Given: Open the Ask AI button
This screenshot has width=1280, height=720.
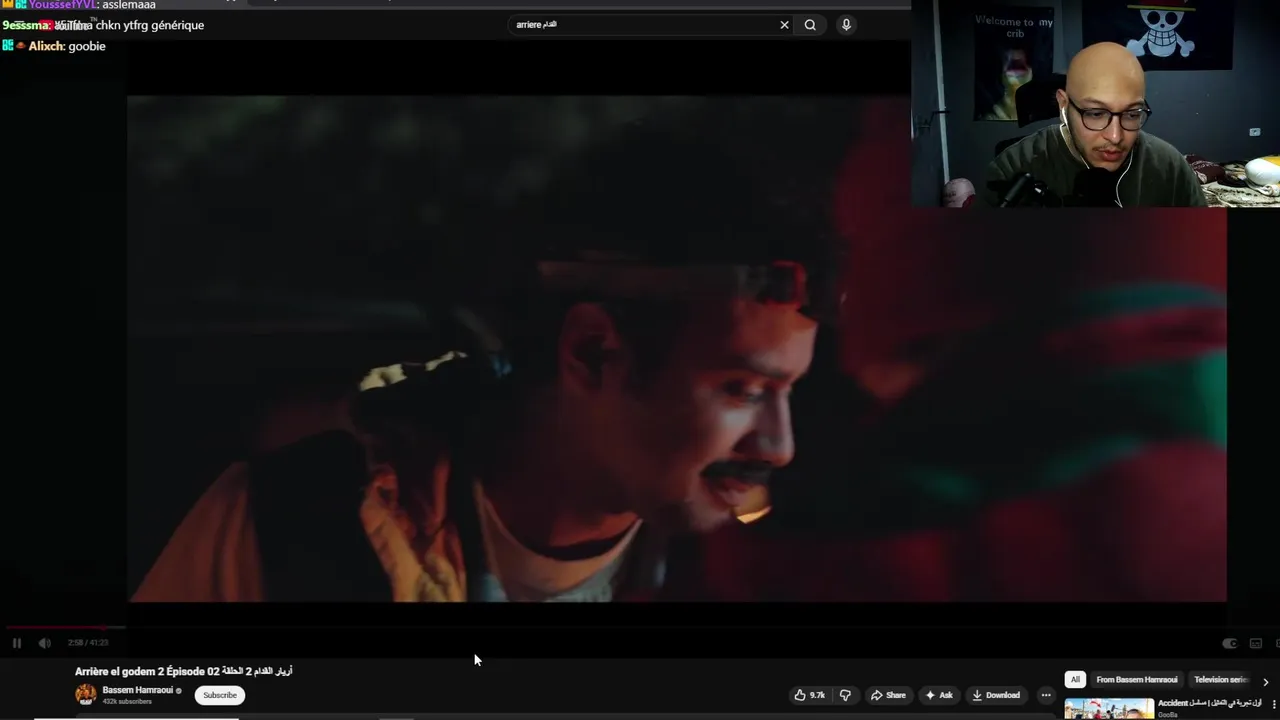Looking at the screenshot, I should click(x=939, y=695).
